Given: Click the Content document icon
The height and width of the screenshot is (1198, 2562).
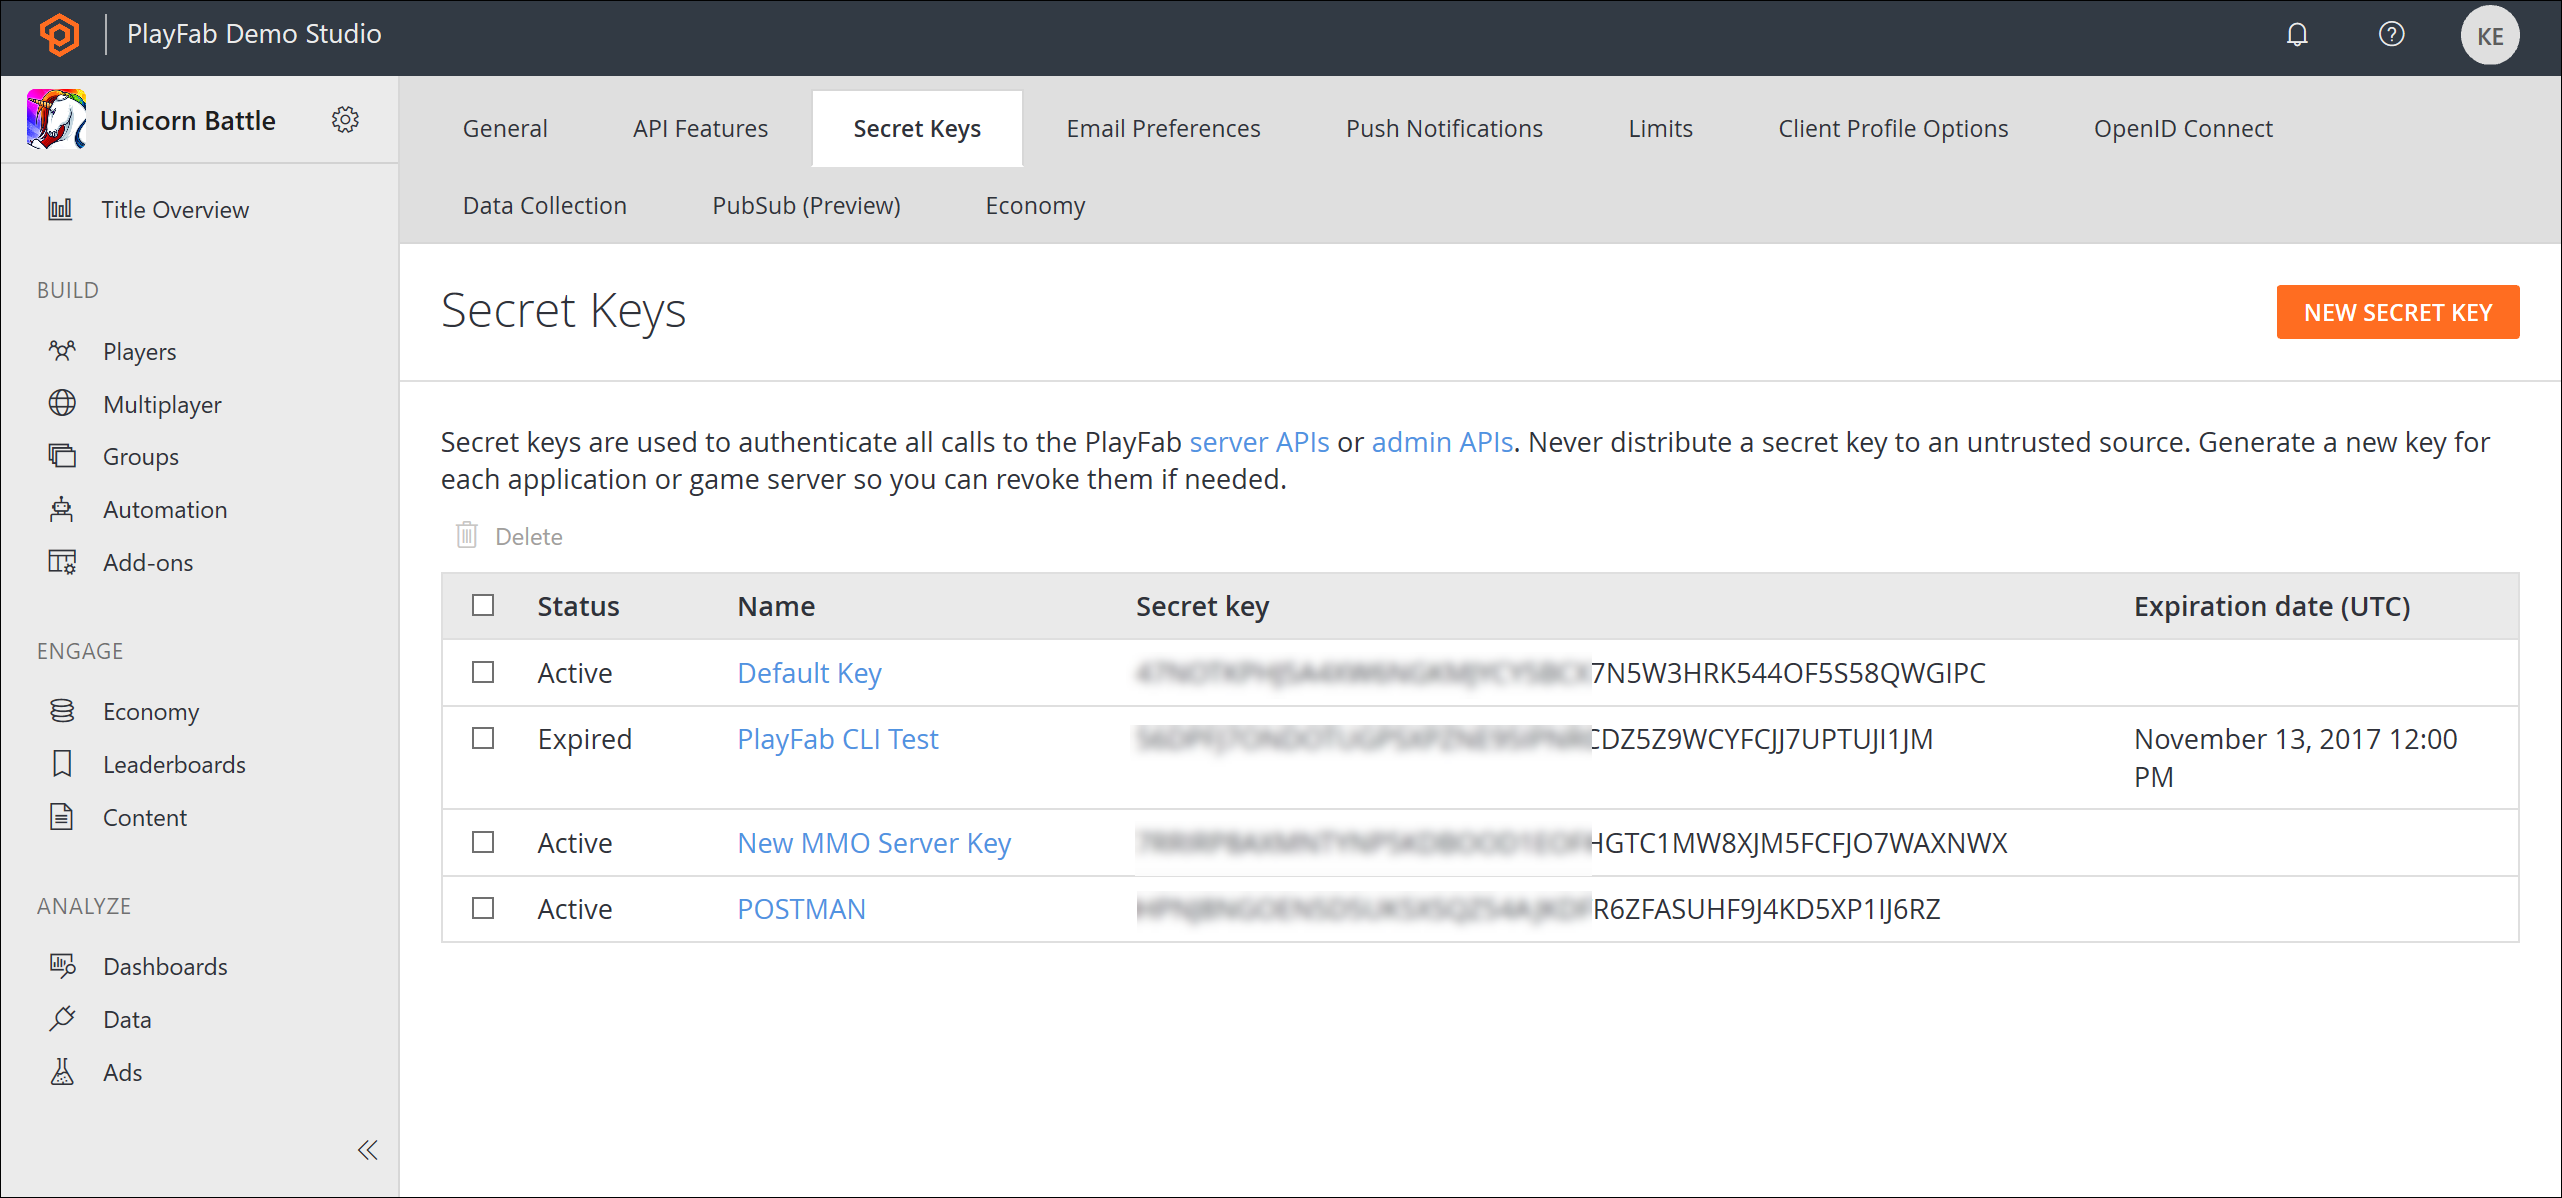Looking at the screenshot, I should click(x=62, y=817).
